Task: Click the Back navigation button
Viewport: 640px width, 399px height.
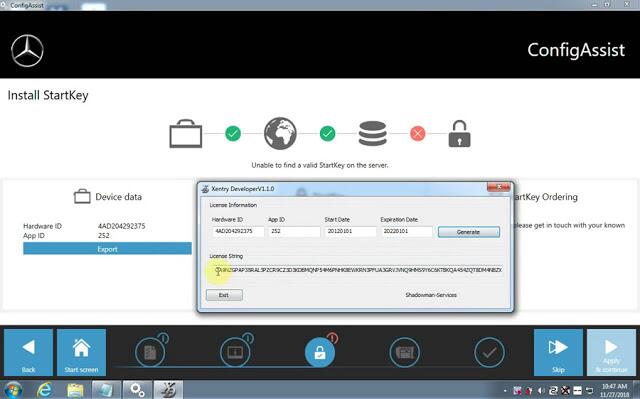Action: 28,352
